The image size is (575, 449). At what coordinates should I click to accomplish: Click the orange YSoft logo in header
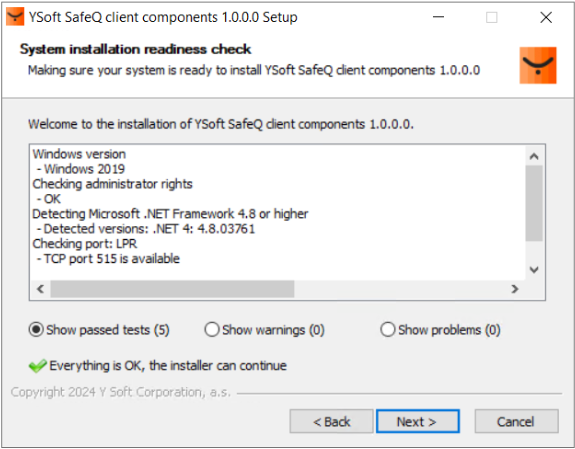(x=538, y=65)
